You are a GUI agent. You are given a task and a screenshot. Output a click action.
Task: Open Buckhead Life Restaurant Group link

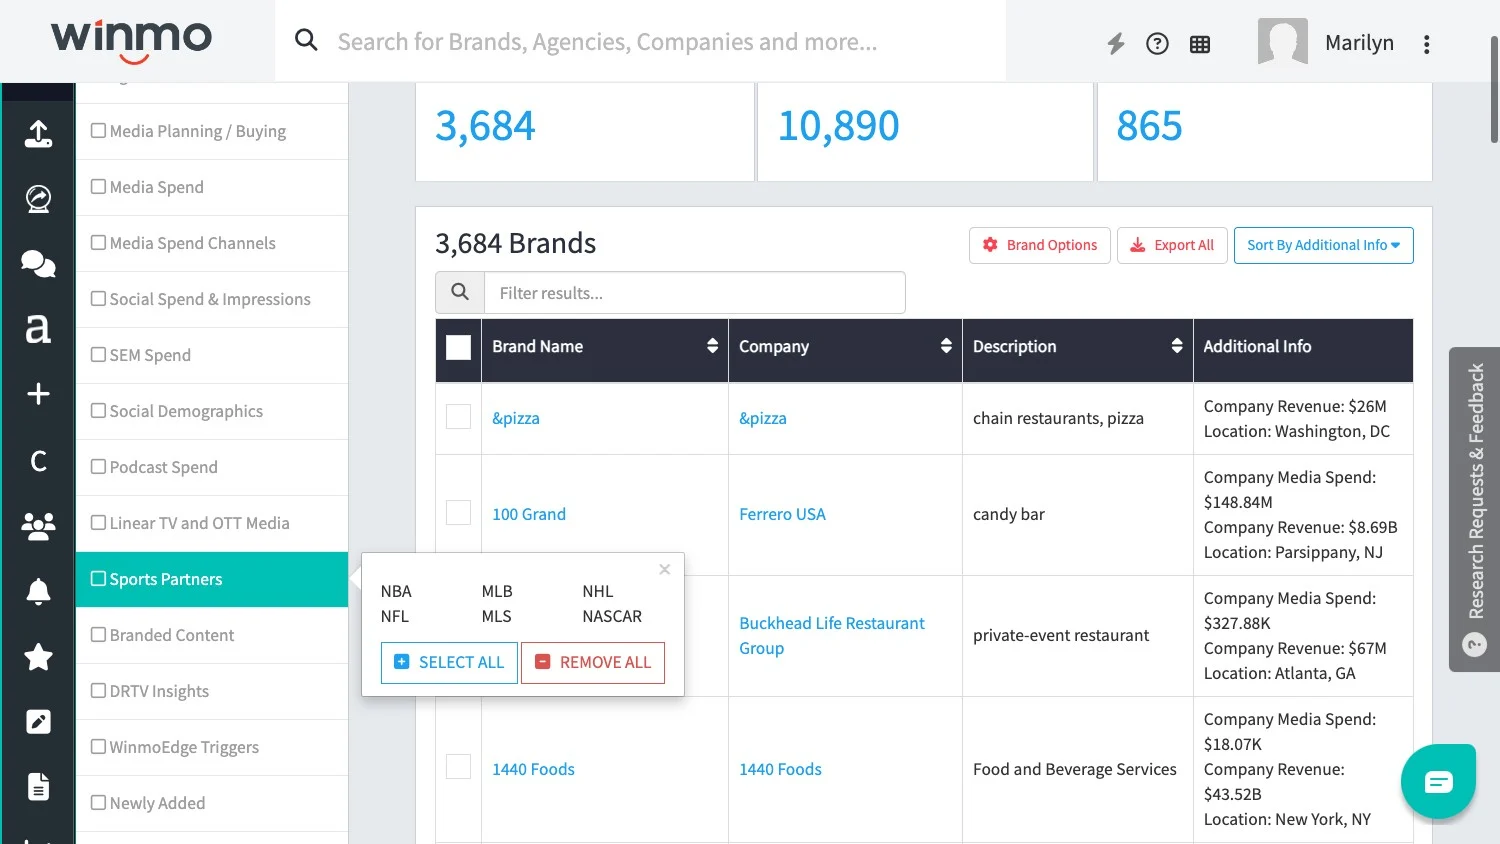click(x=832, y=635)
